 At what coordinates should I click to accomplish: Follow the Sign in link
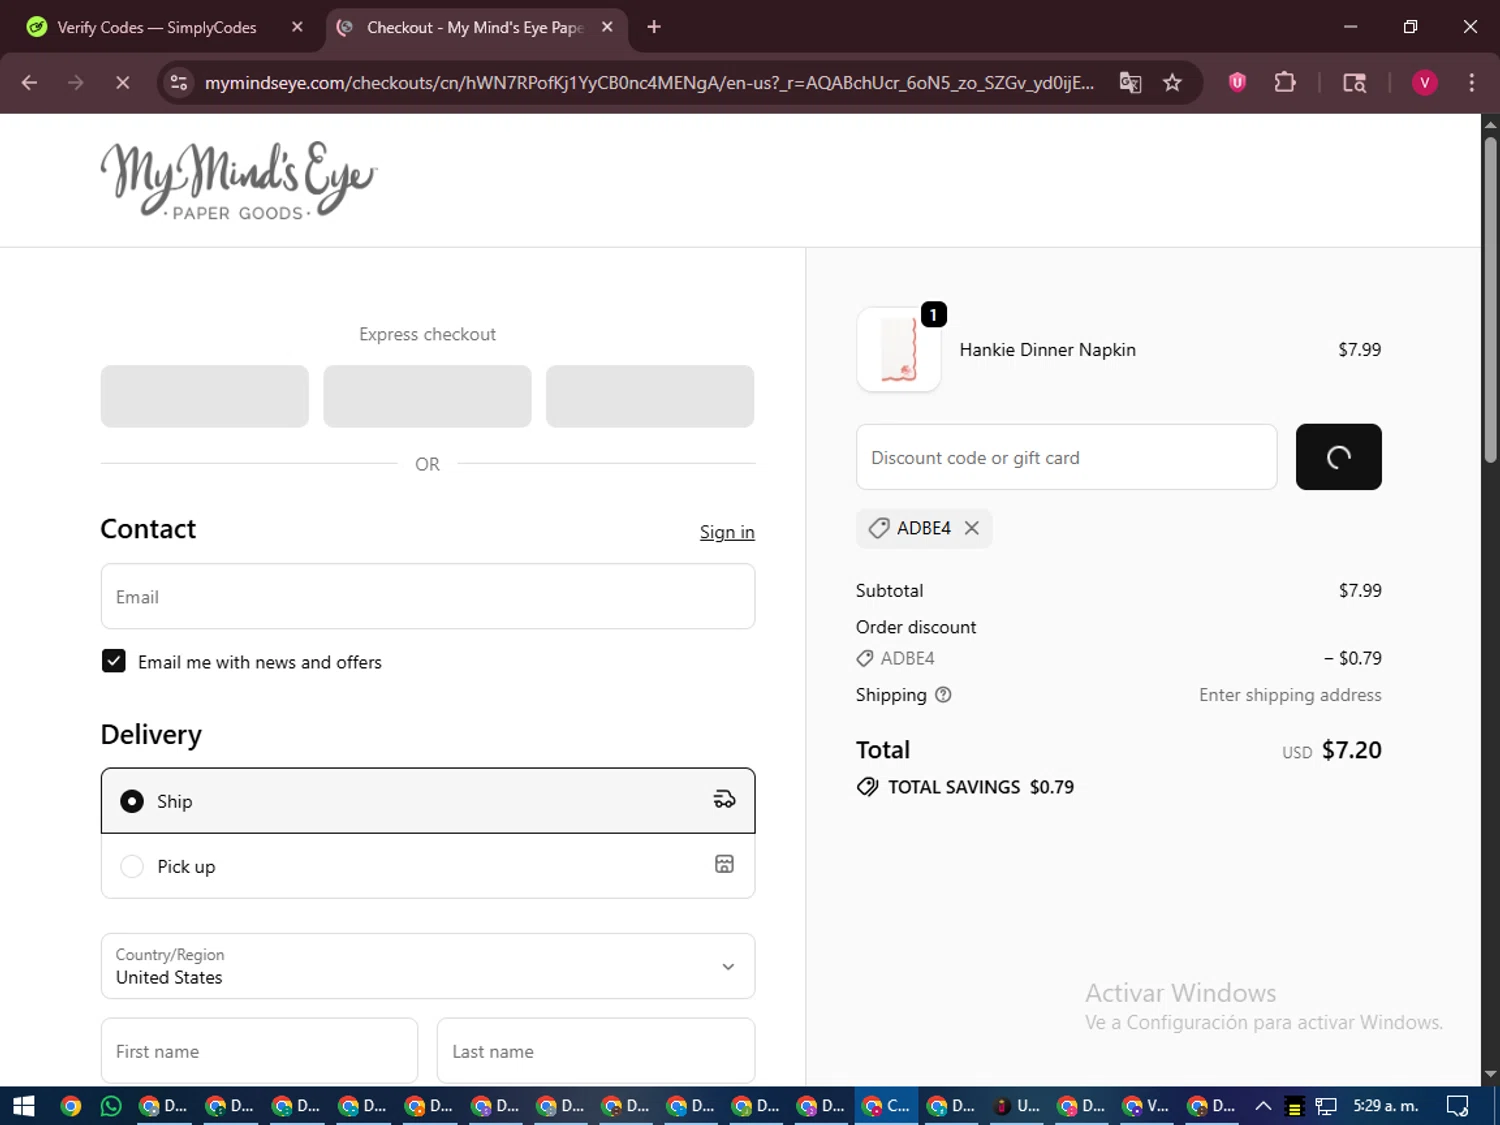(x=727, y=532)
